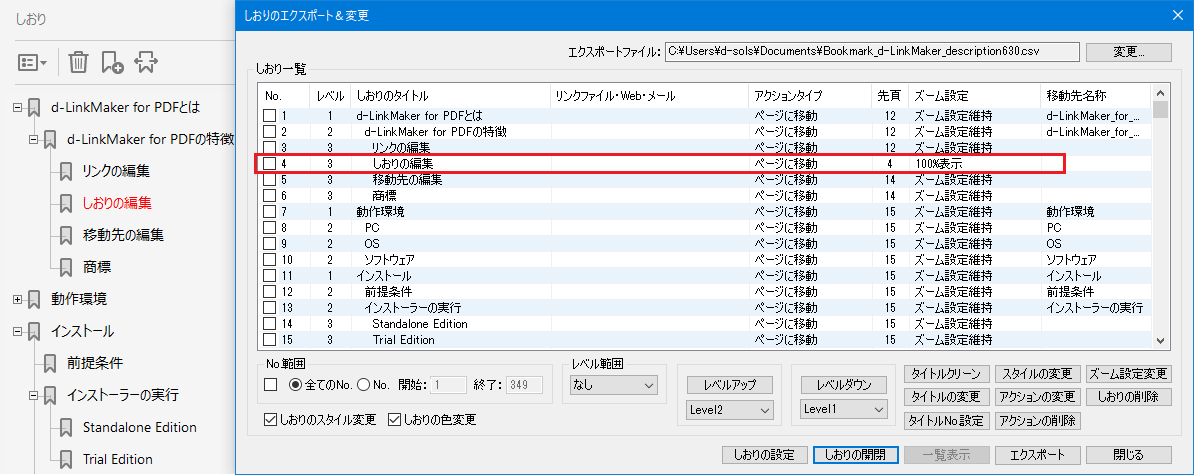Click the タイトルクリーン button
Viewport: 1194px width, 475px height.
click(947, 374)
